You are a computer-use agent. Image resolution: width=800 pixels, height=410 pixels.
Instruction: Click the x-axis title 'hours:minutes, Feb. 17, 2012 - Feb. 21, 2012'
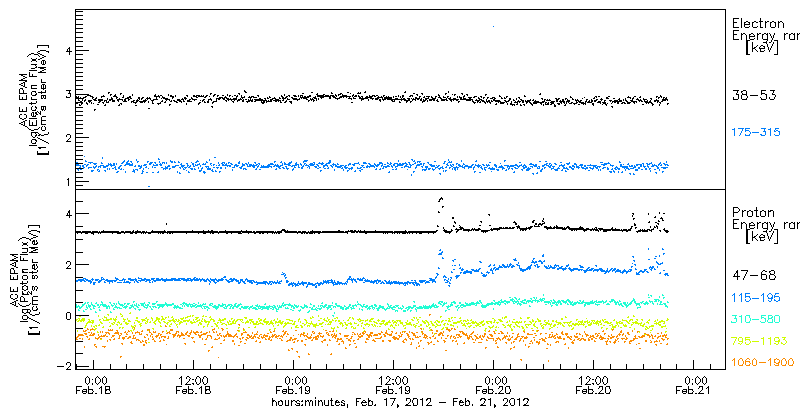coord(399,402)
